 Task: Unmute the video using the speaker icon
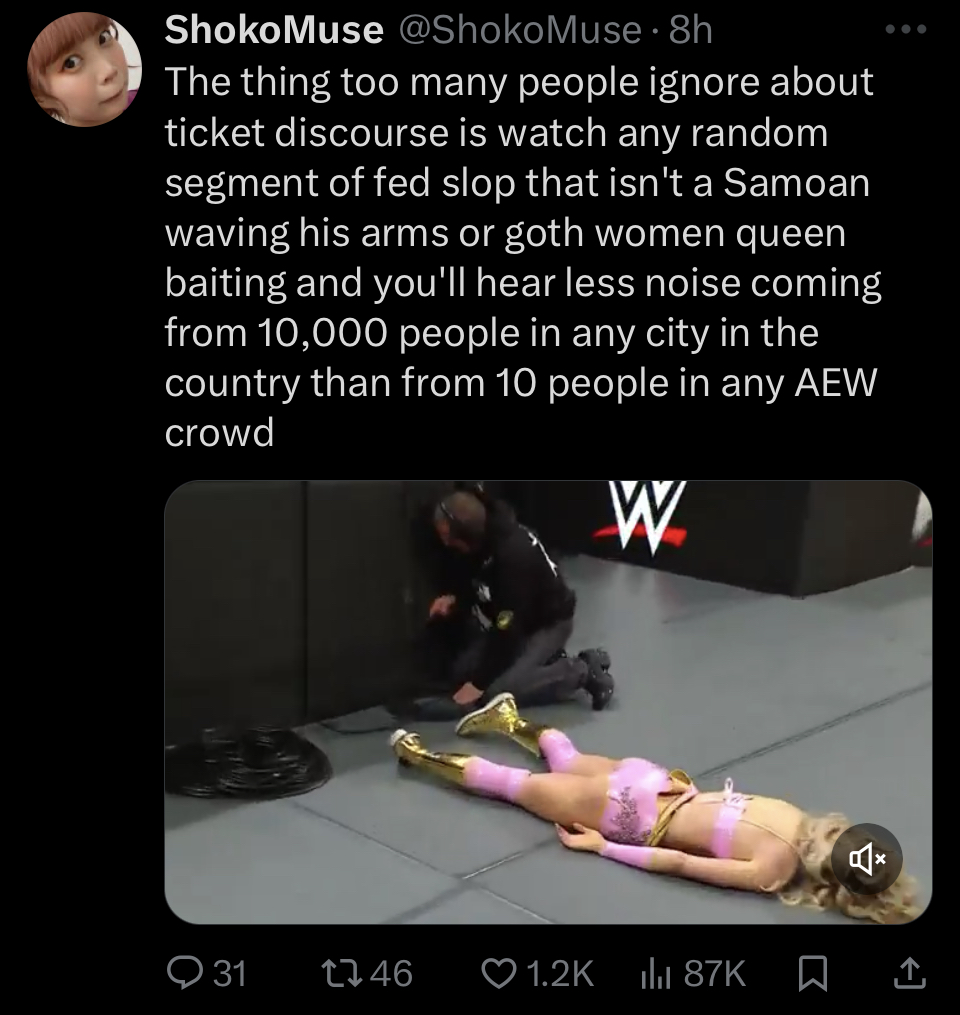pyautogui.click(x=866, y=859)
